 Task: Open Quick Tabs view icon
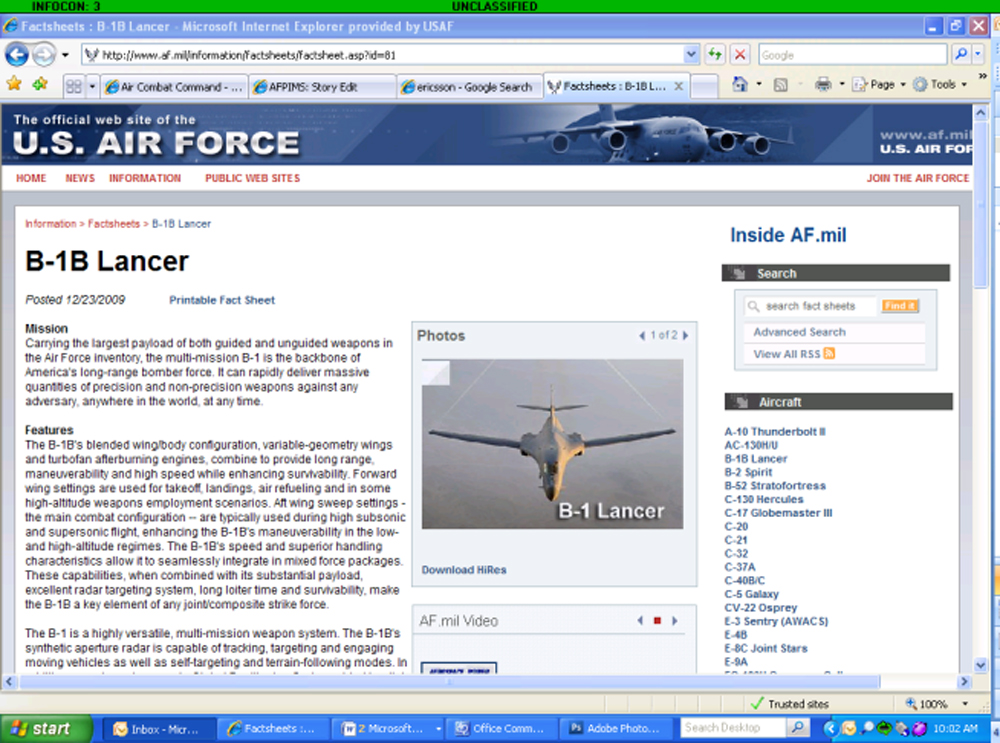tap(74, 84)
